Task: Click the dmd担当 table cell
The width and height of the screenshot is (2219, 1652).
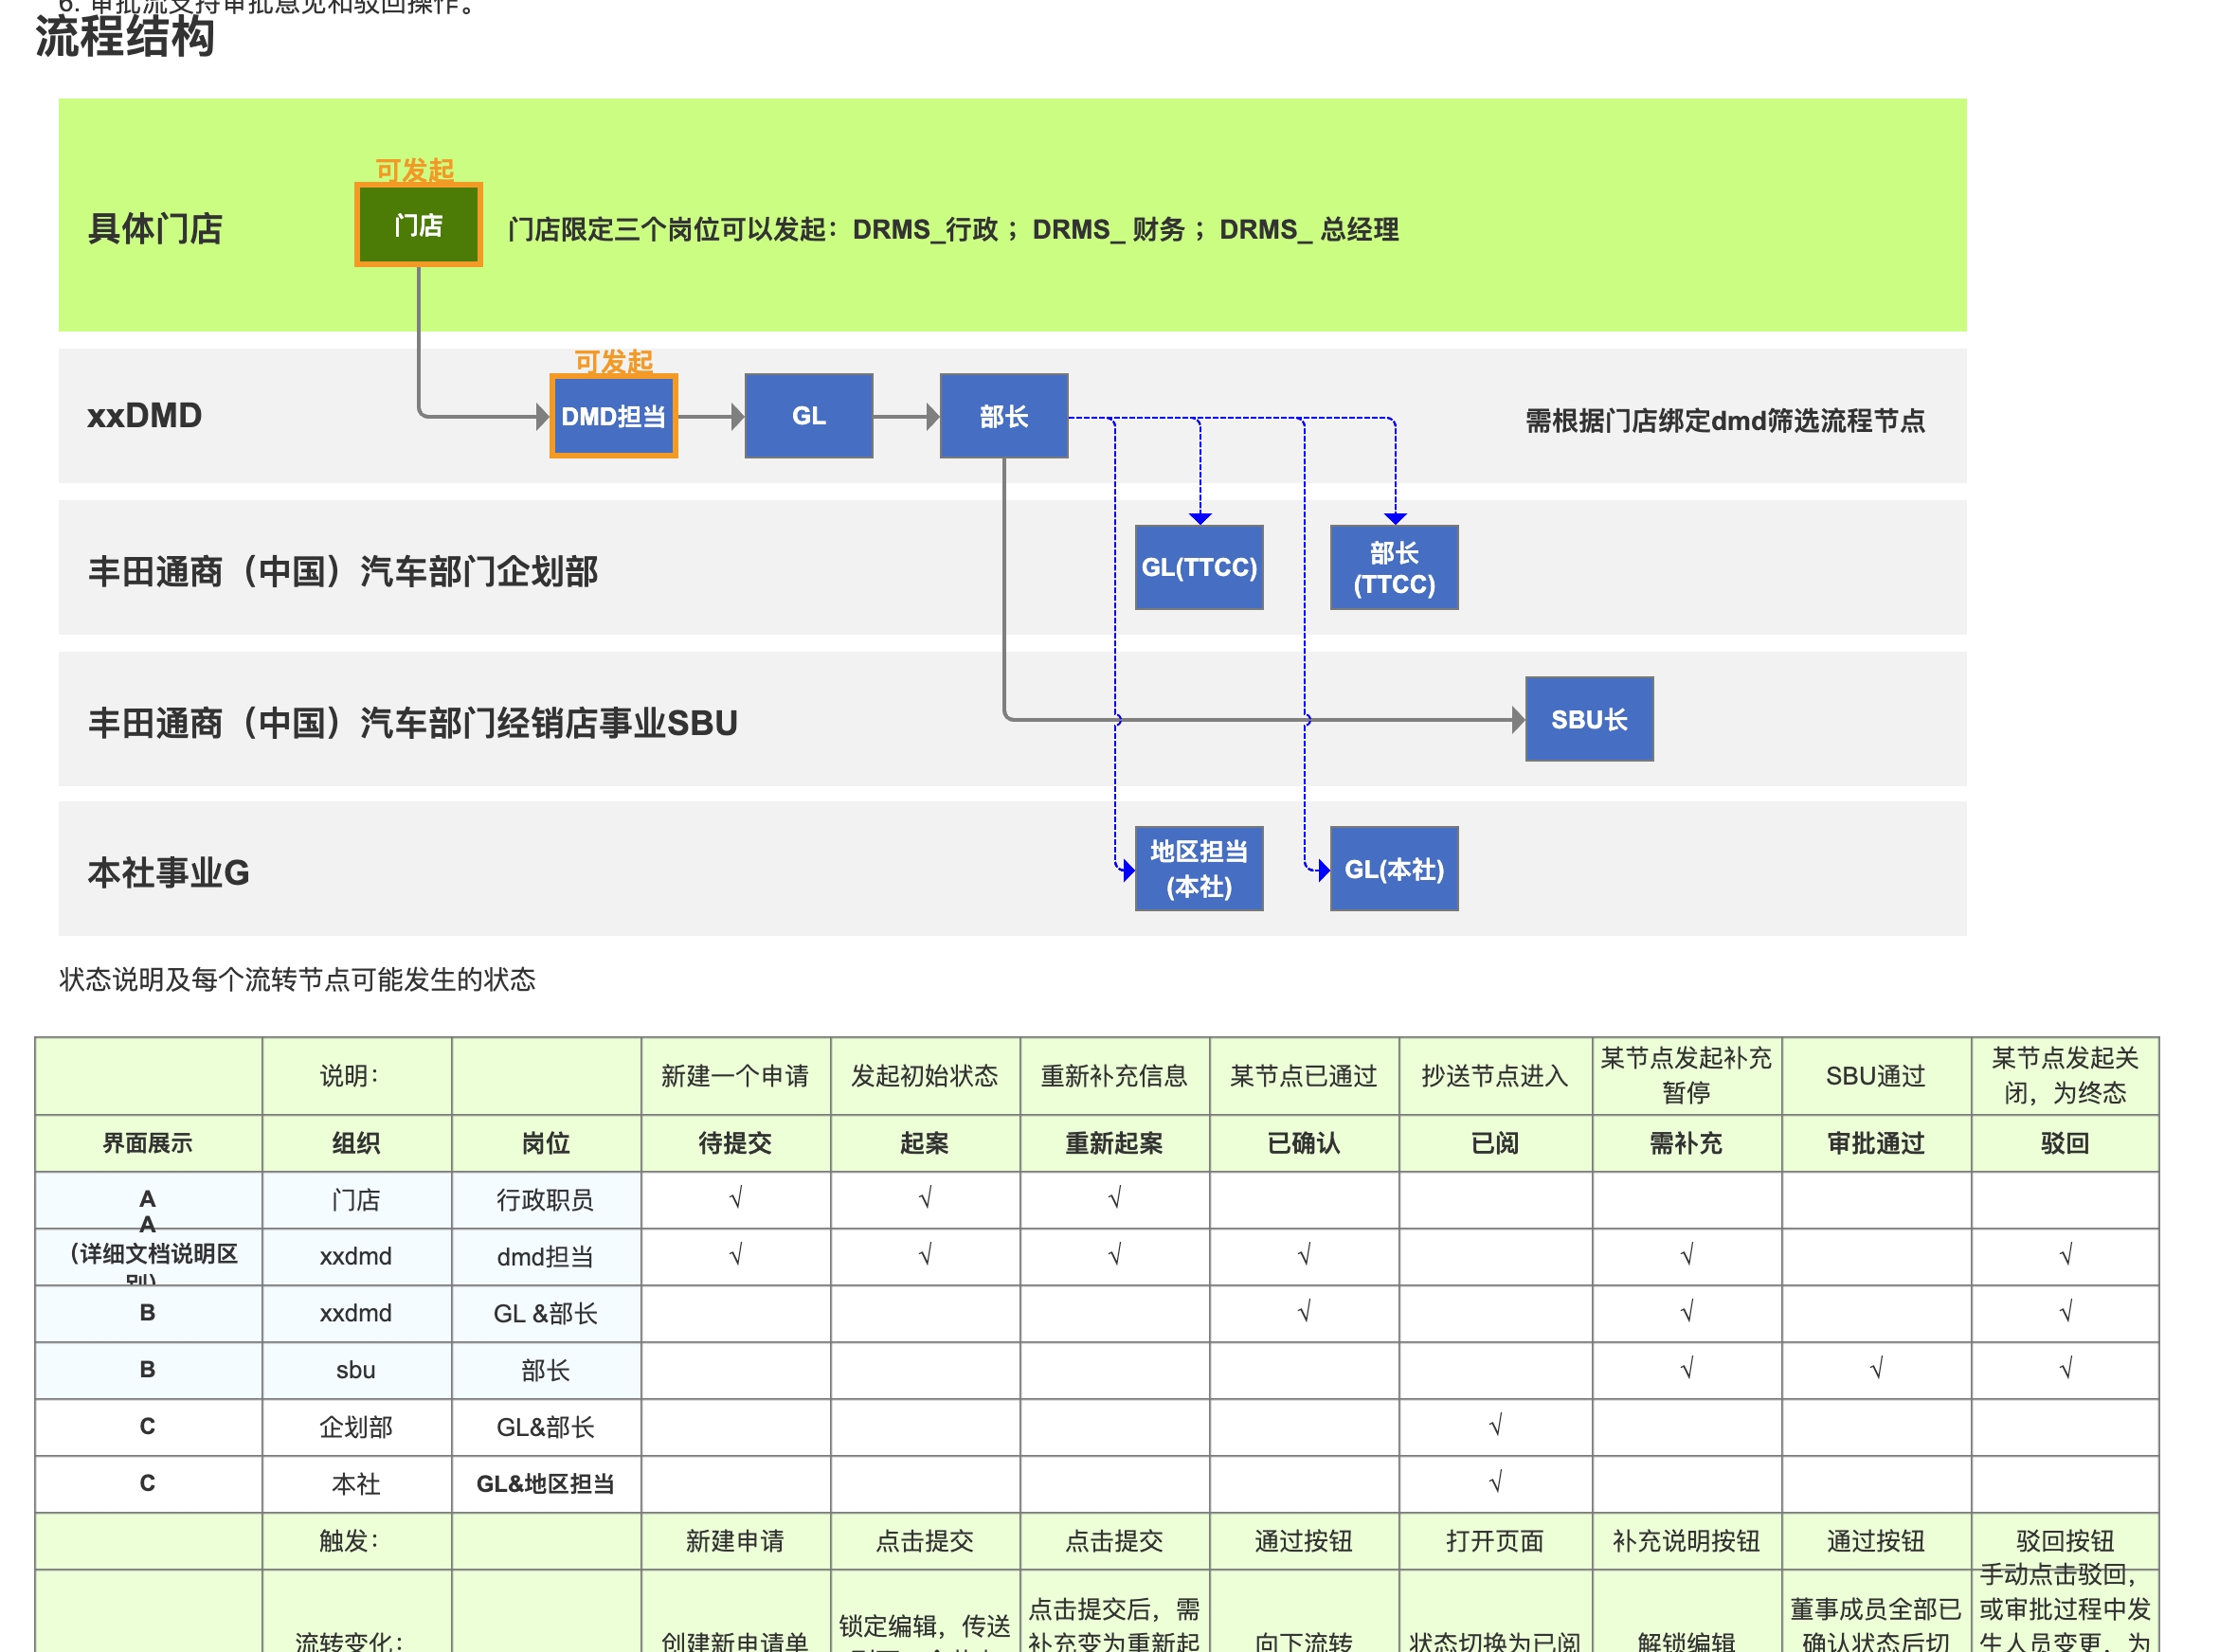Action: (545, 1257)
